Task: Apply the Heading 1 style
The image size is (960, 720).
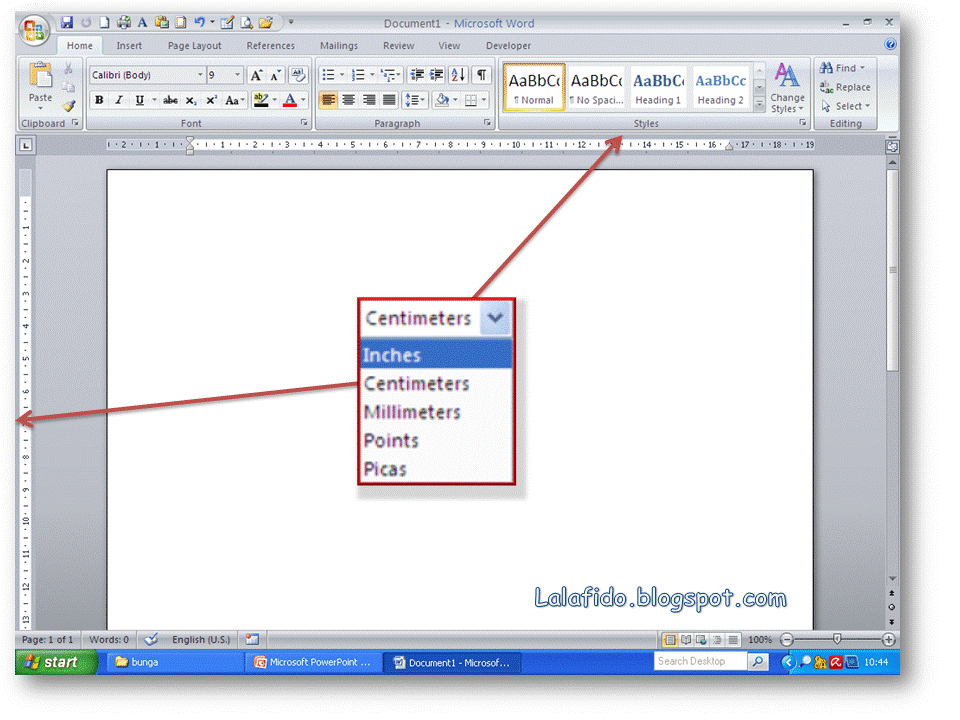Action: pos(658,88)
